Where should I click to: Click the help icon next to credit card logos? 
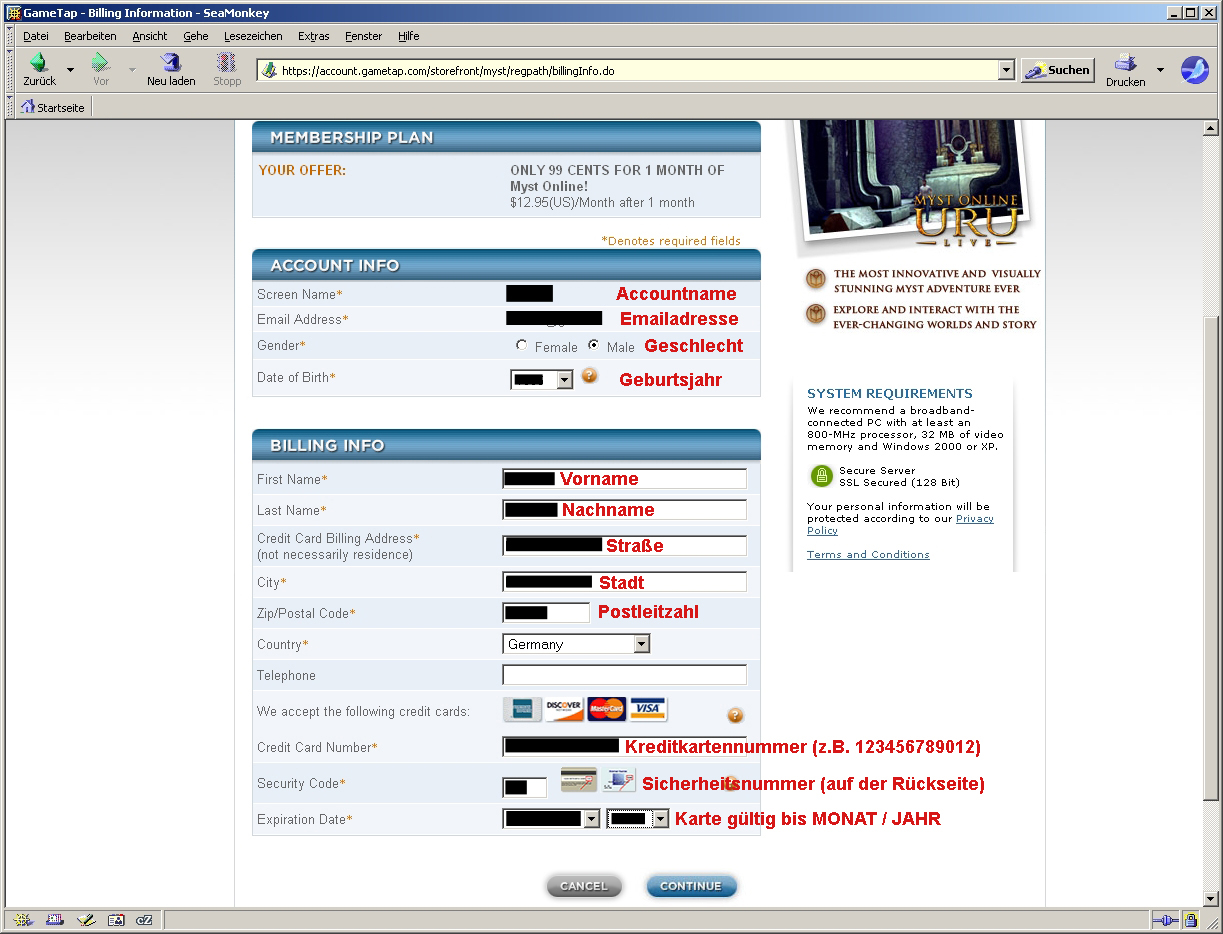click(735, 715)
